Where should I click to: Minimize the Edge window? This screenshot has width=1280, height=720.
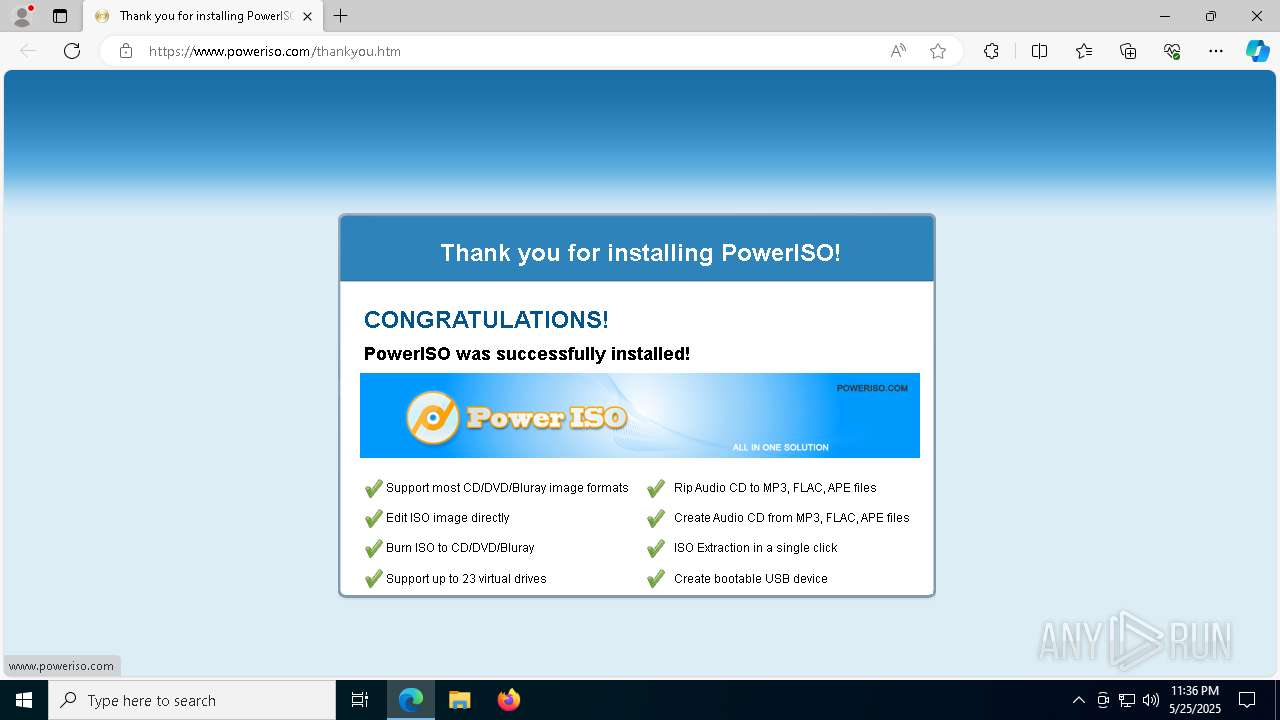click(1165, 16)
